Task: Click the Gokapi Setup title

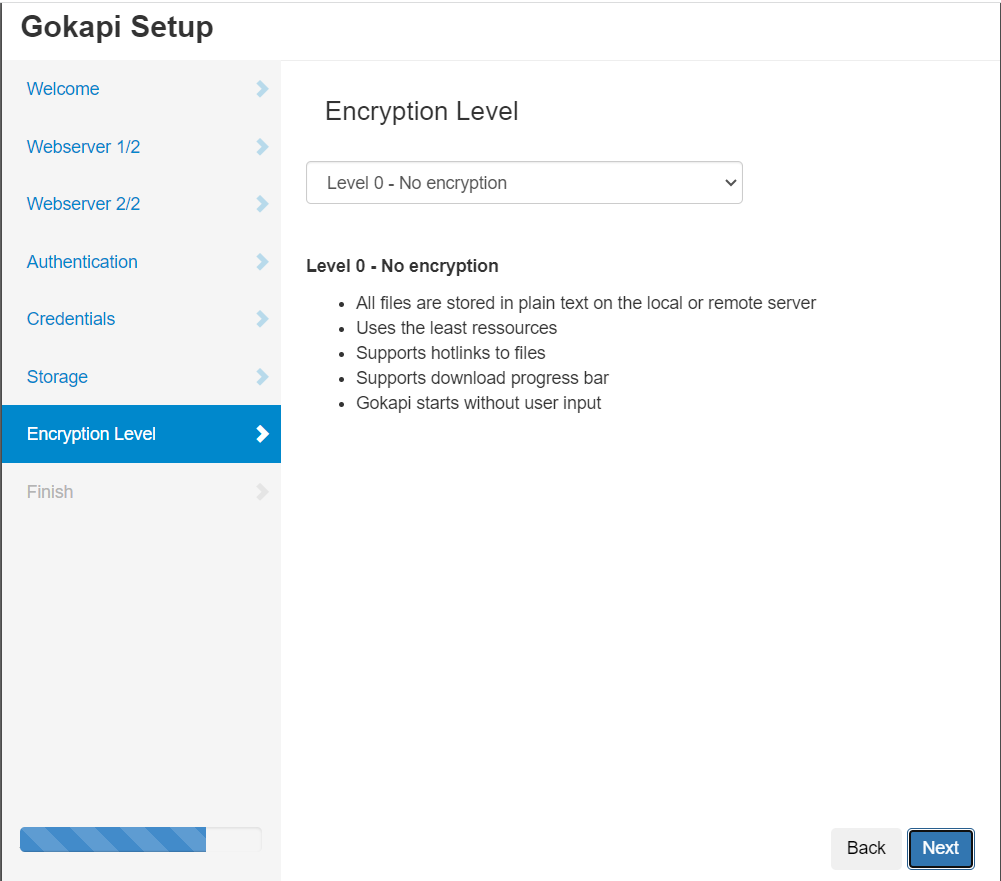Action: 117,27
